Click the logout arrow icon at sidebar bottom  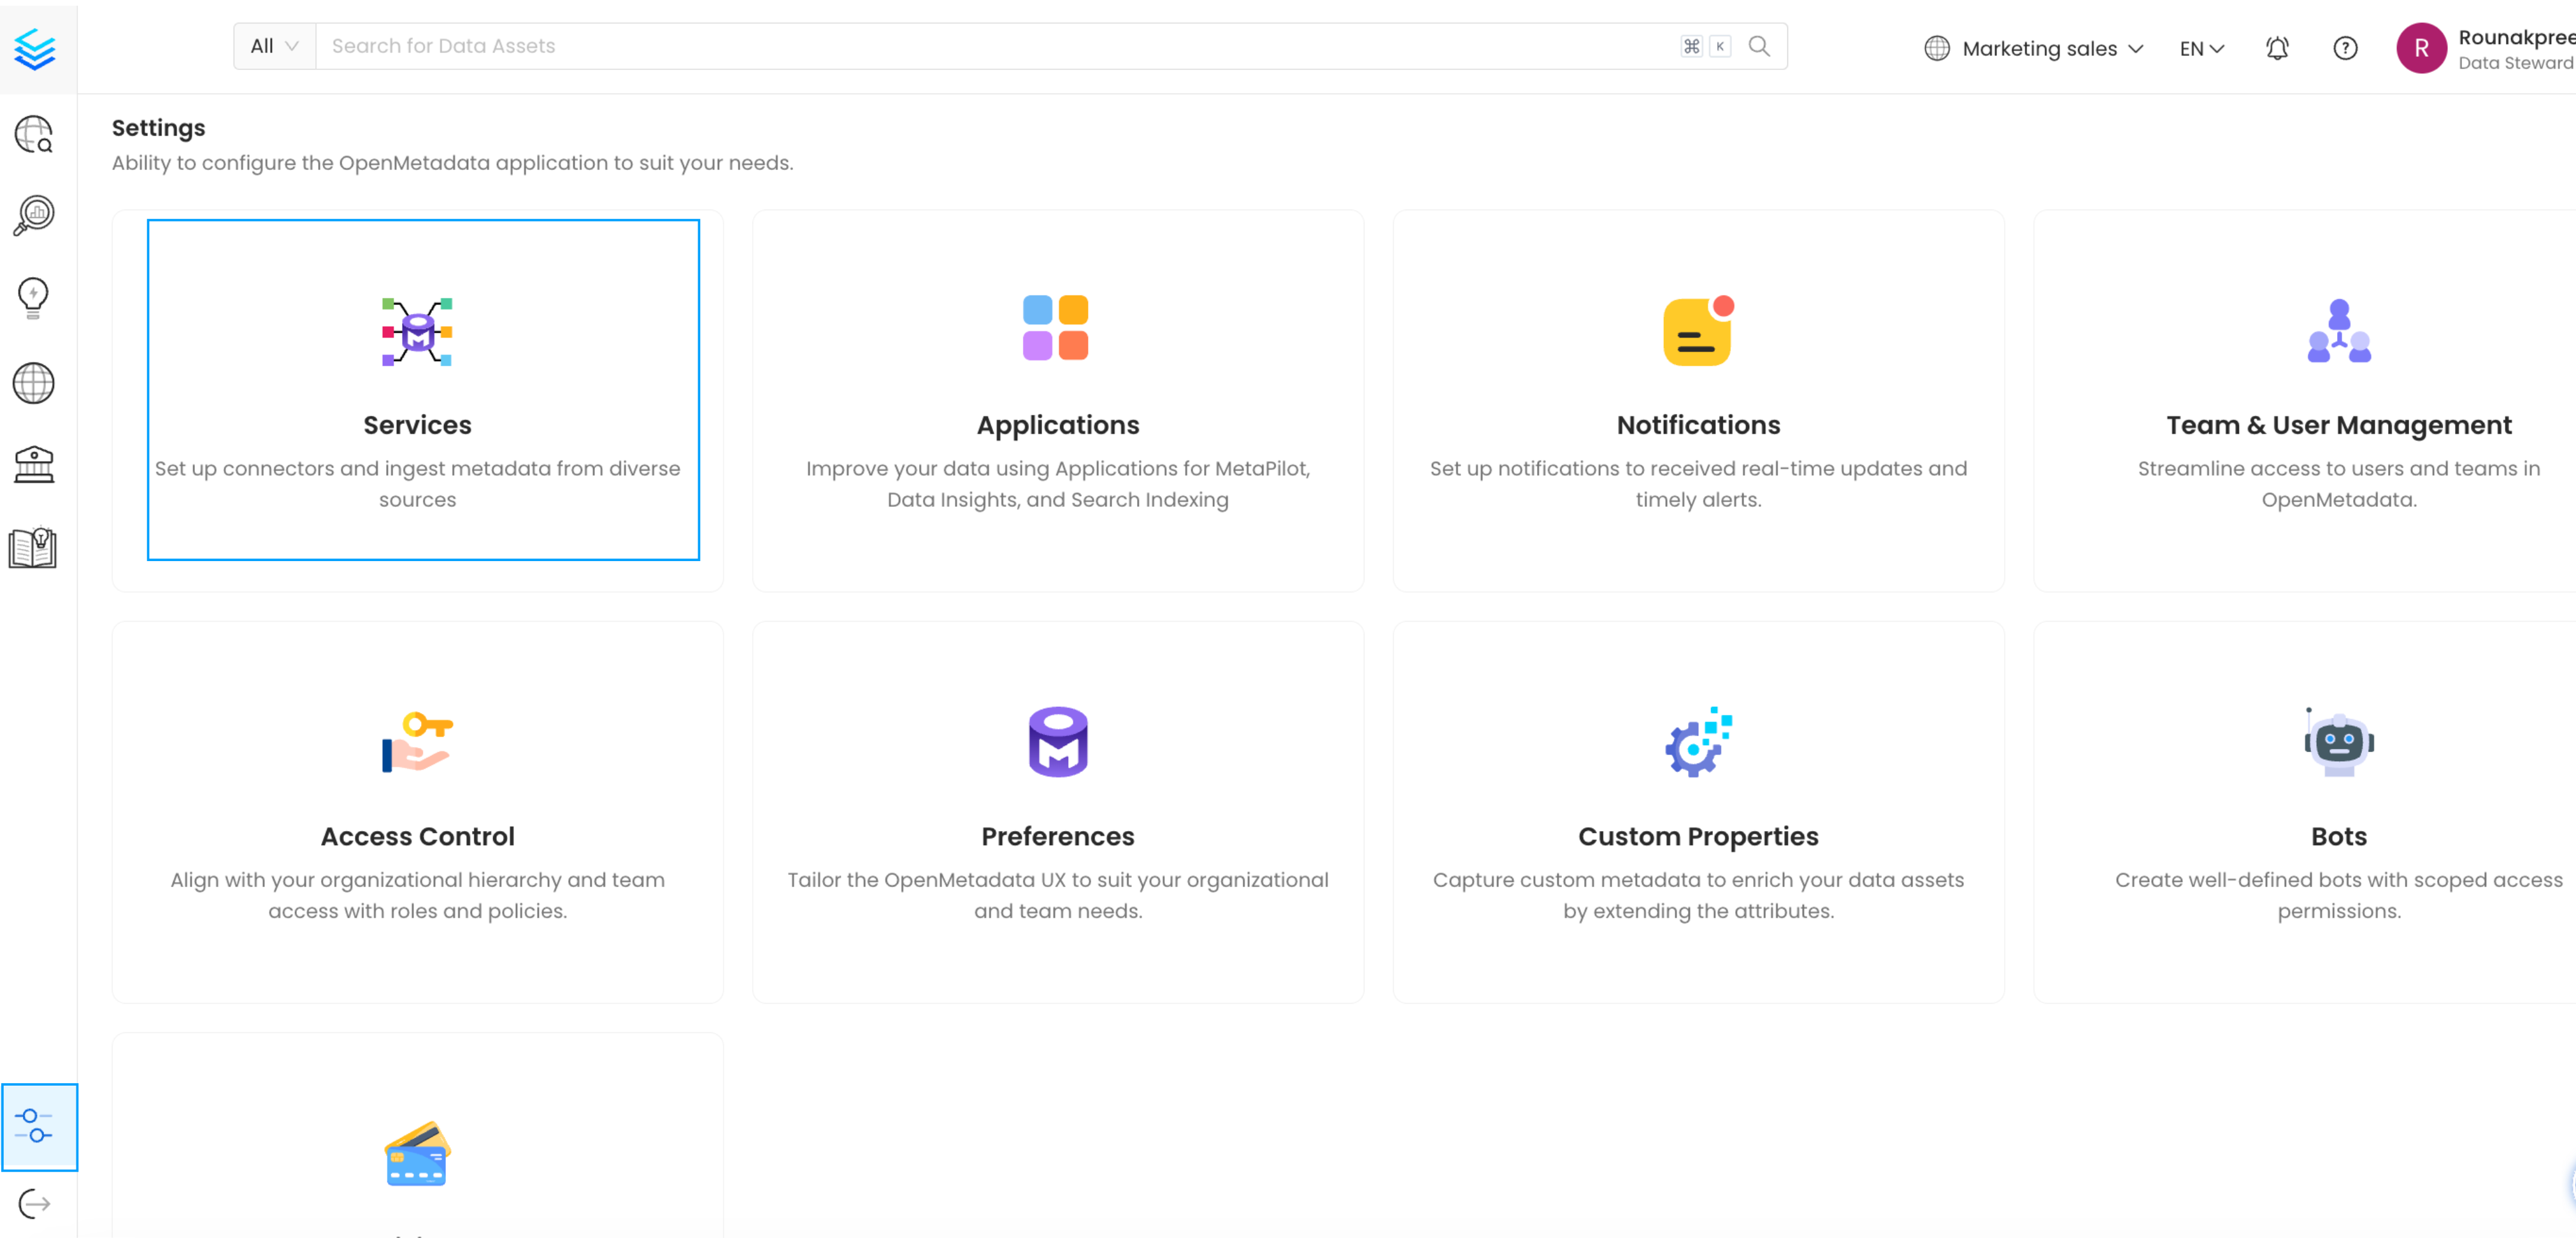[33, 1204]
